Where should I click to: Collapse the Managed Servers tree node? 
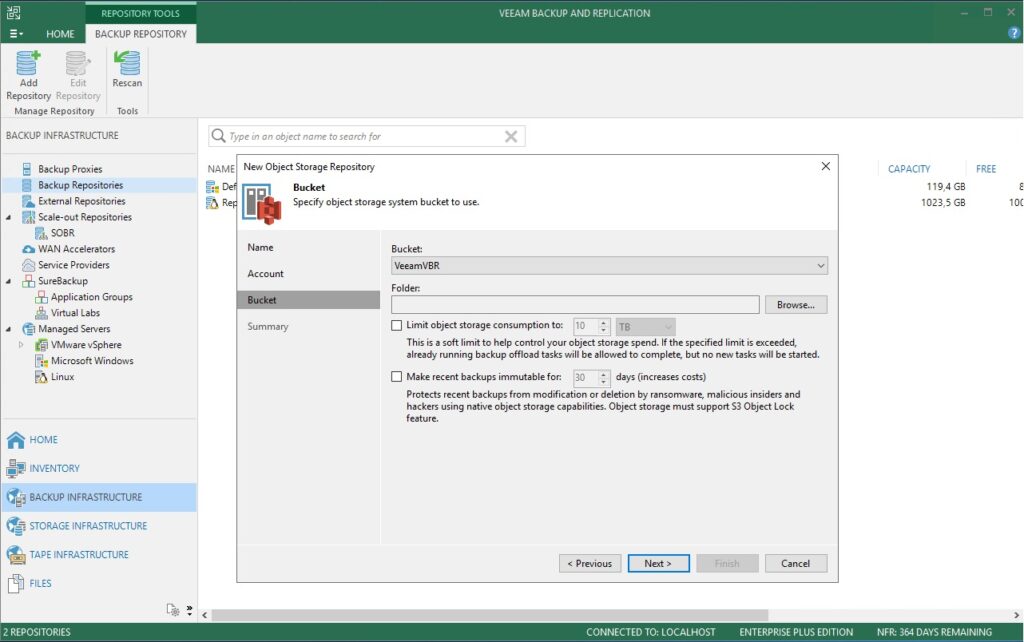pyautogui.click(x=8, y=329)
